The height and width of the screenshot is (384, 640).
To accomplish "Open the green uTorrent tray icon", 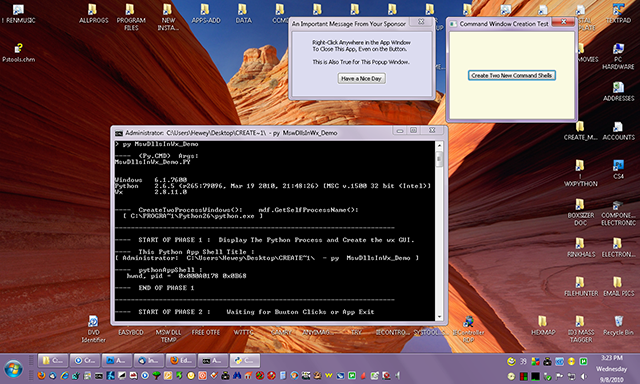I will (x=584, y=361).
